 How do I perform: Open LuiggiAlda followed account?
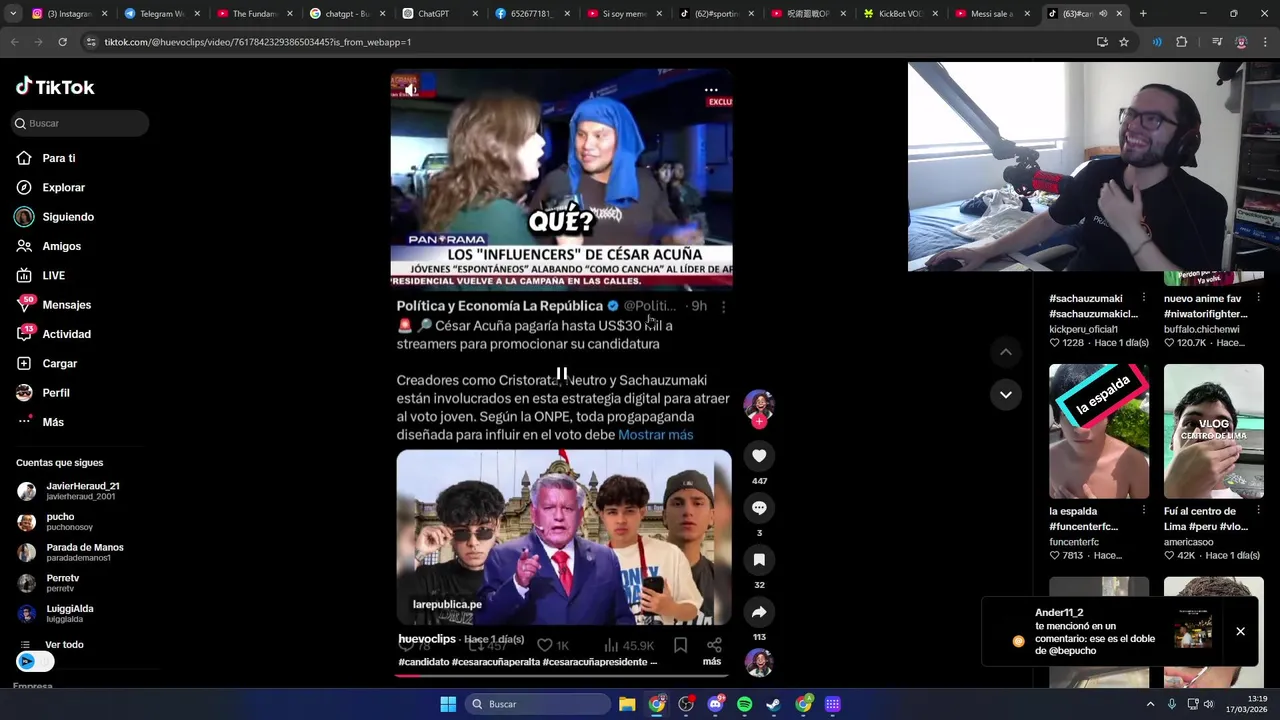tap(68, 614)
